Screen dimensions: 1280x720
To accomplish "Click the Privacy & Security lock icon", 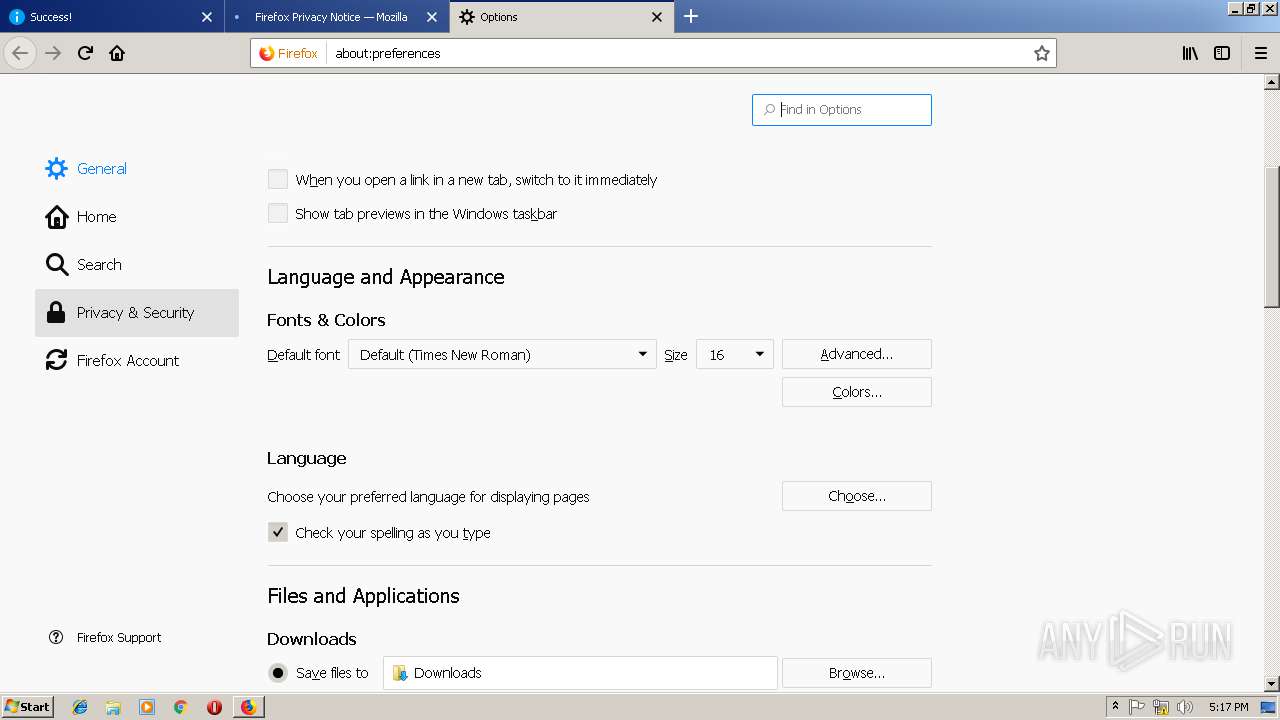I will click(56, 313).
